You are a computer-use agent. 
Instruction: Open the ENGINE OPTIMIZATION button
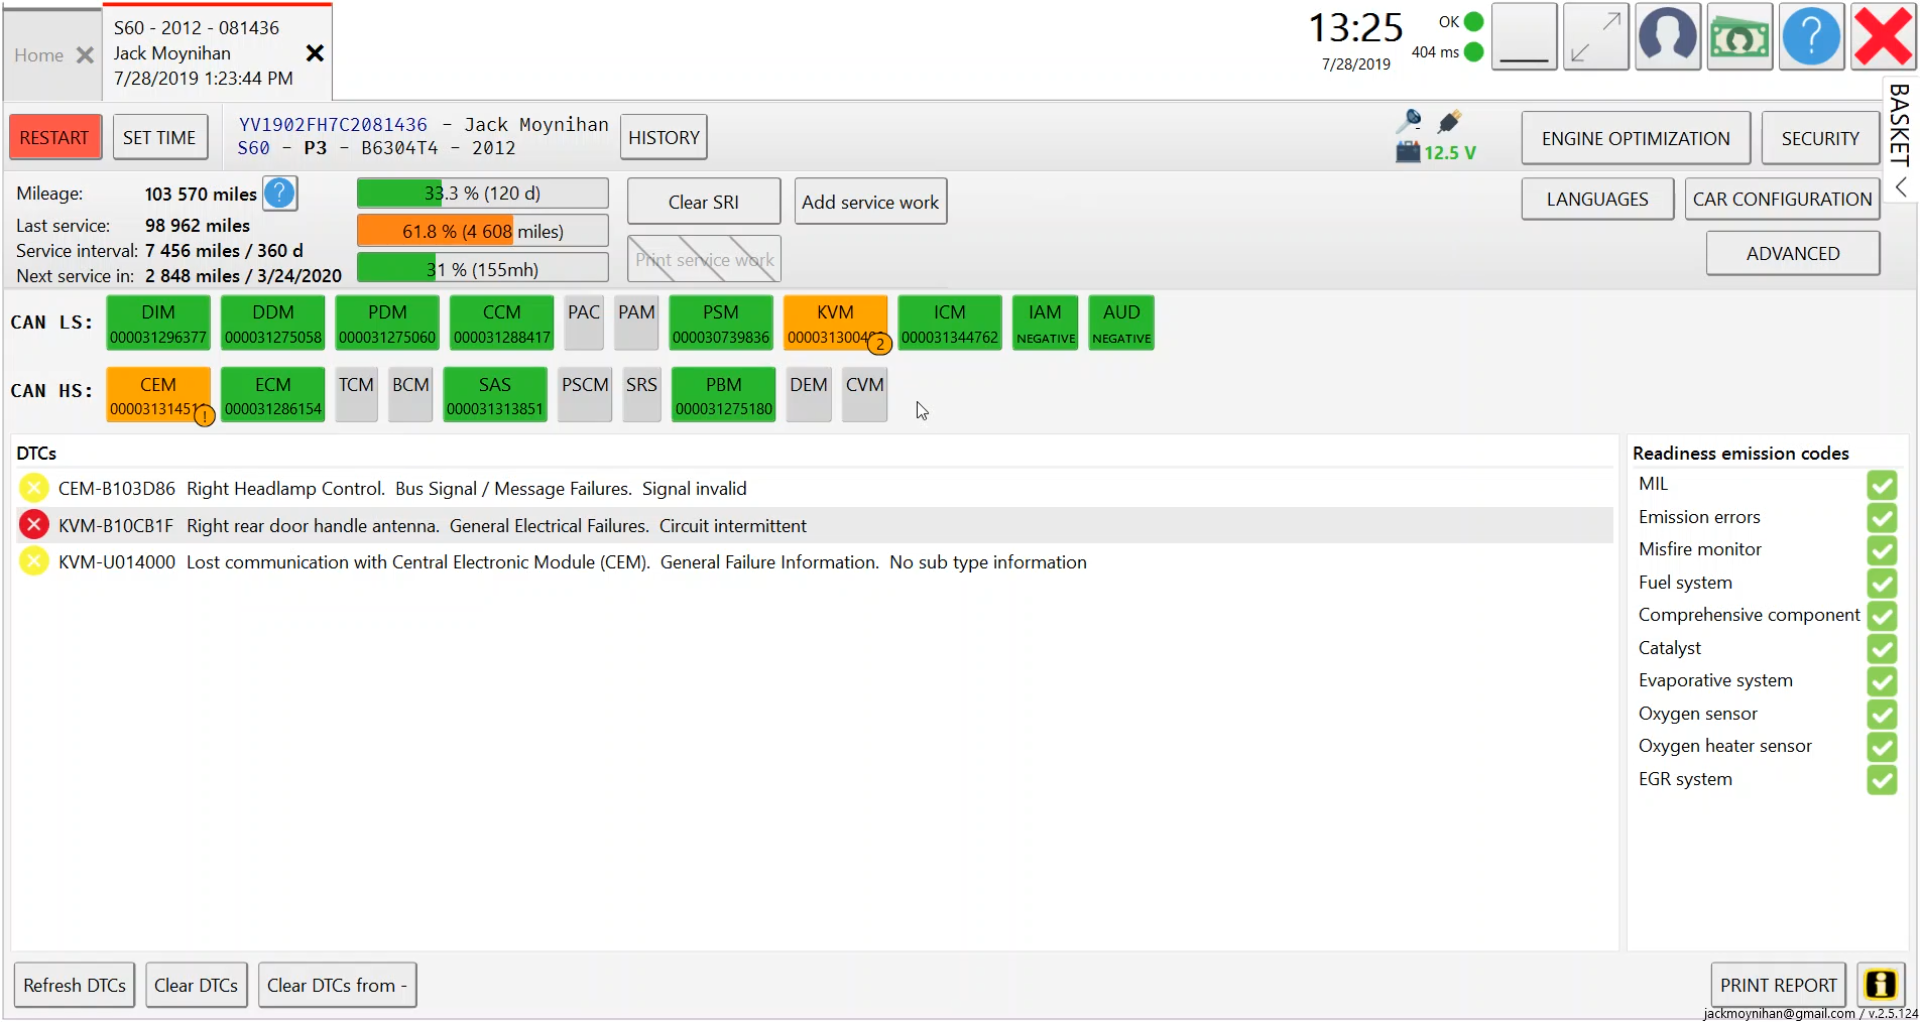coord(1635,138)
